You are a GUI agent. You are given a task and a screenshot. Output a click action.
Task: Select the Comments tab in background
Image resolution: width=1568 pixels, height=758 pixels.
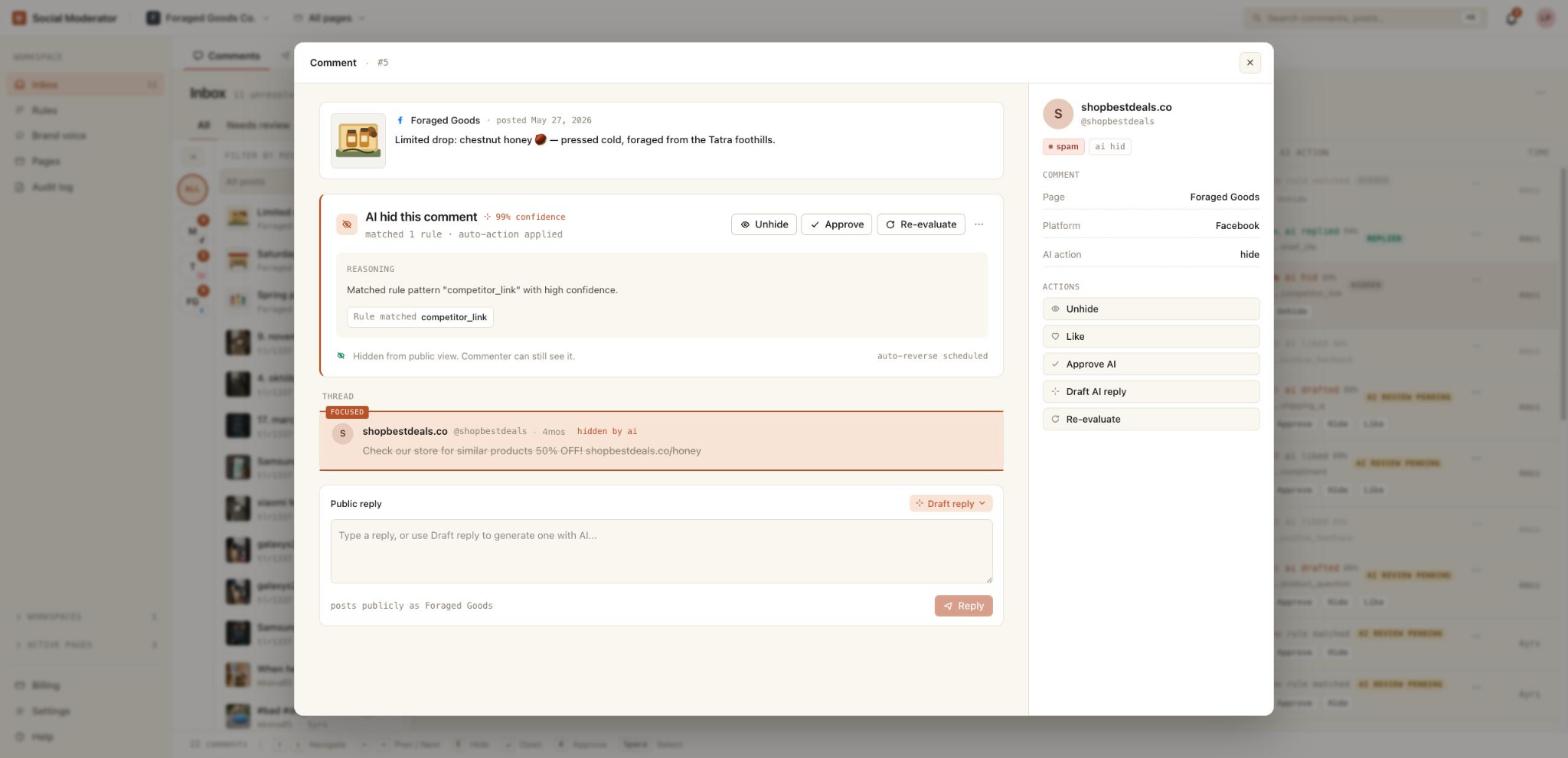click(226, 56)
